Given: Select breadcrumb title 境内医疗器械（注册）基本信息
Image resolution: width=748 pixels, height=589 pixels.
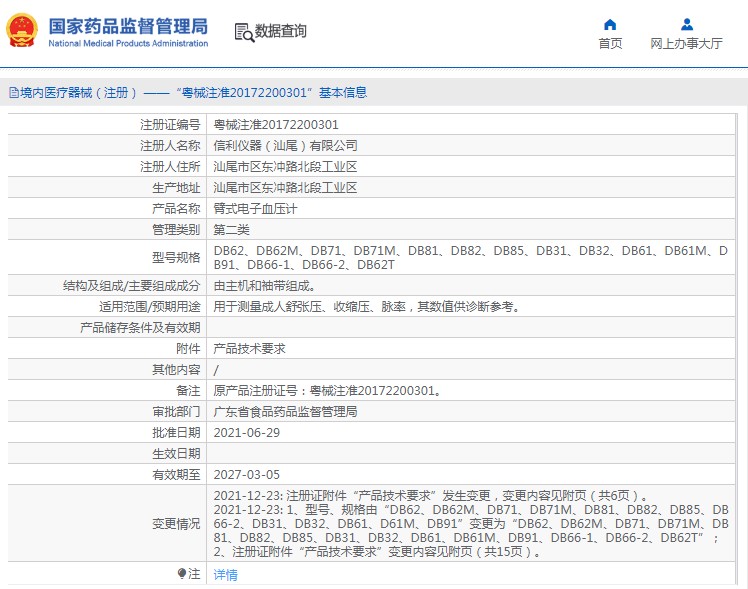Looking at the screenshot, I should point(193,93).
